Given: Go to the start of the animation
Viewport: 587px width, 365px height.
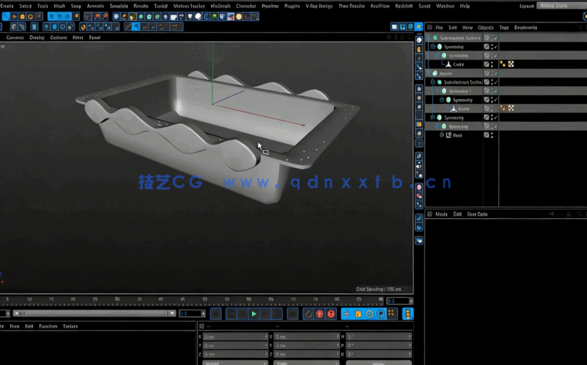Looking at the screenshot, I should coord(215,314).
